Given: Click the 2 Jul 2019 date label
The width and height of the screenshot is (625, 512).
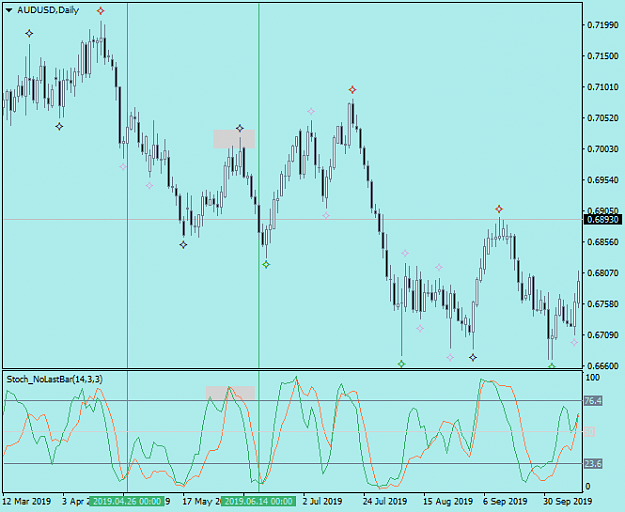Looking at the screenshot, I should pos(322,501).
